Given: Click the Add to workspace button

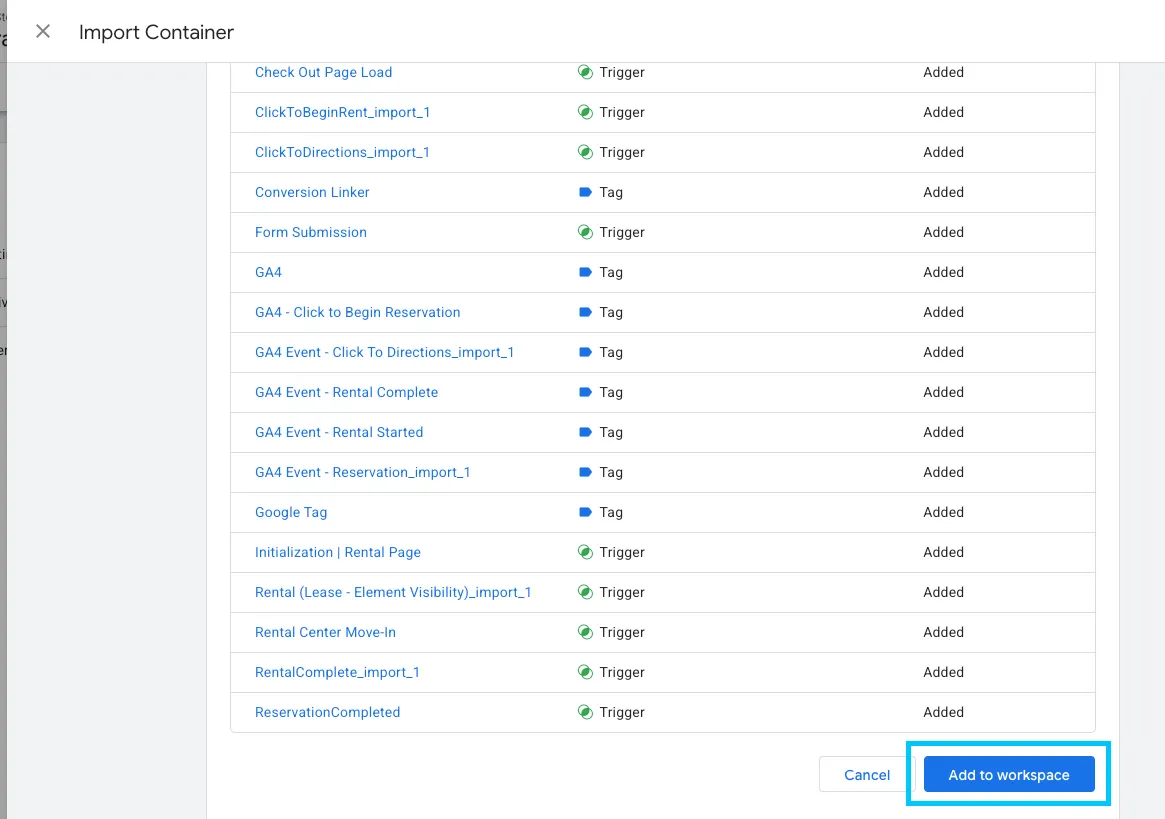Looking at the screenshot, I should [1009, 774].
